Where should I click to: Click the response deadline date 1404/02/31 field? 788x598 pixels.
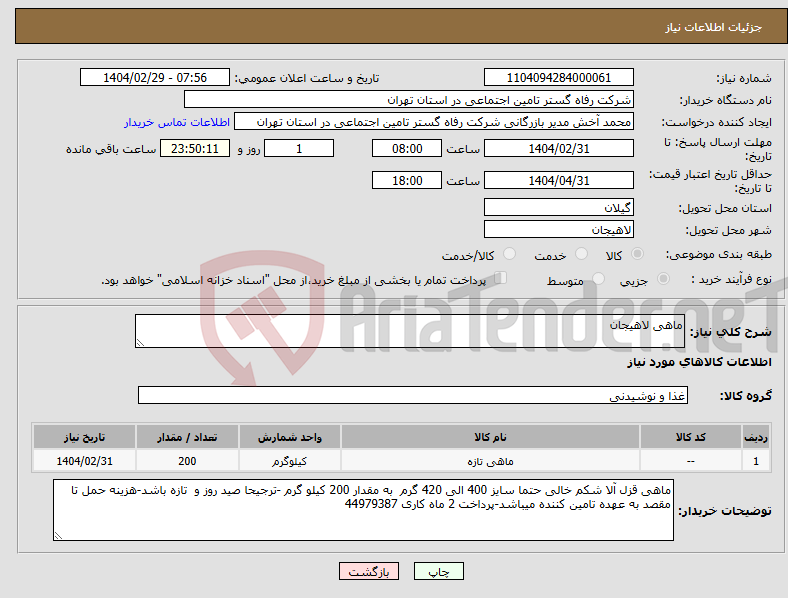coord(559,149)
